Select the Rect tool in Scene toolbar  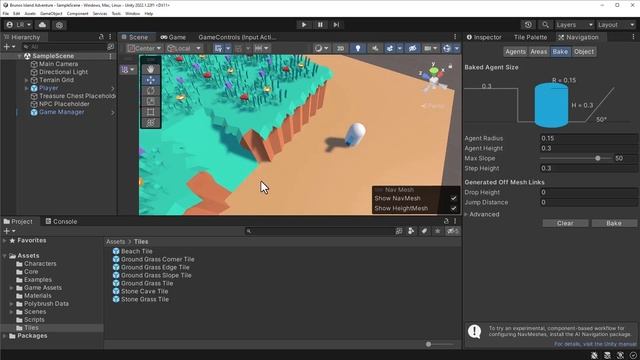(x=151, y=112)
